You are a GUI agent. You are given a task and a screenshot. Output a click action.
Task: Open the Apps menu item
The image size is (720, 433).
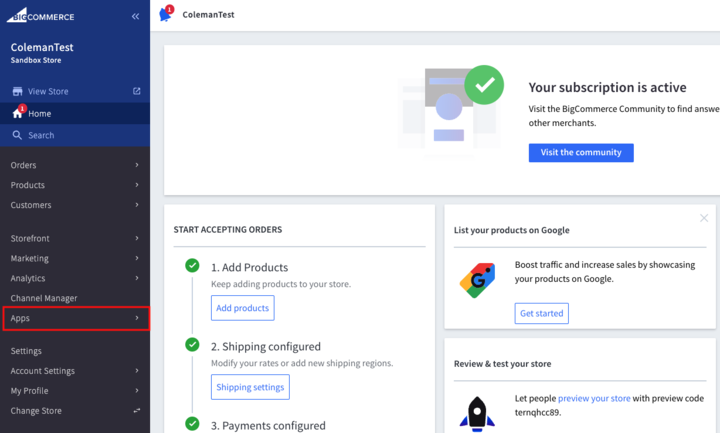[x=76, y=318]
